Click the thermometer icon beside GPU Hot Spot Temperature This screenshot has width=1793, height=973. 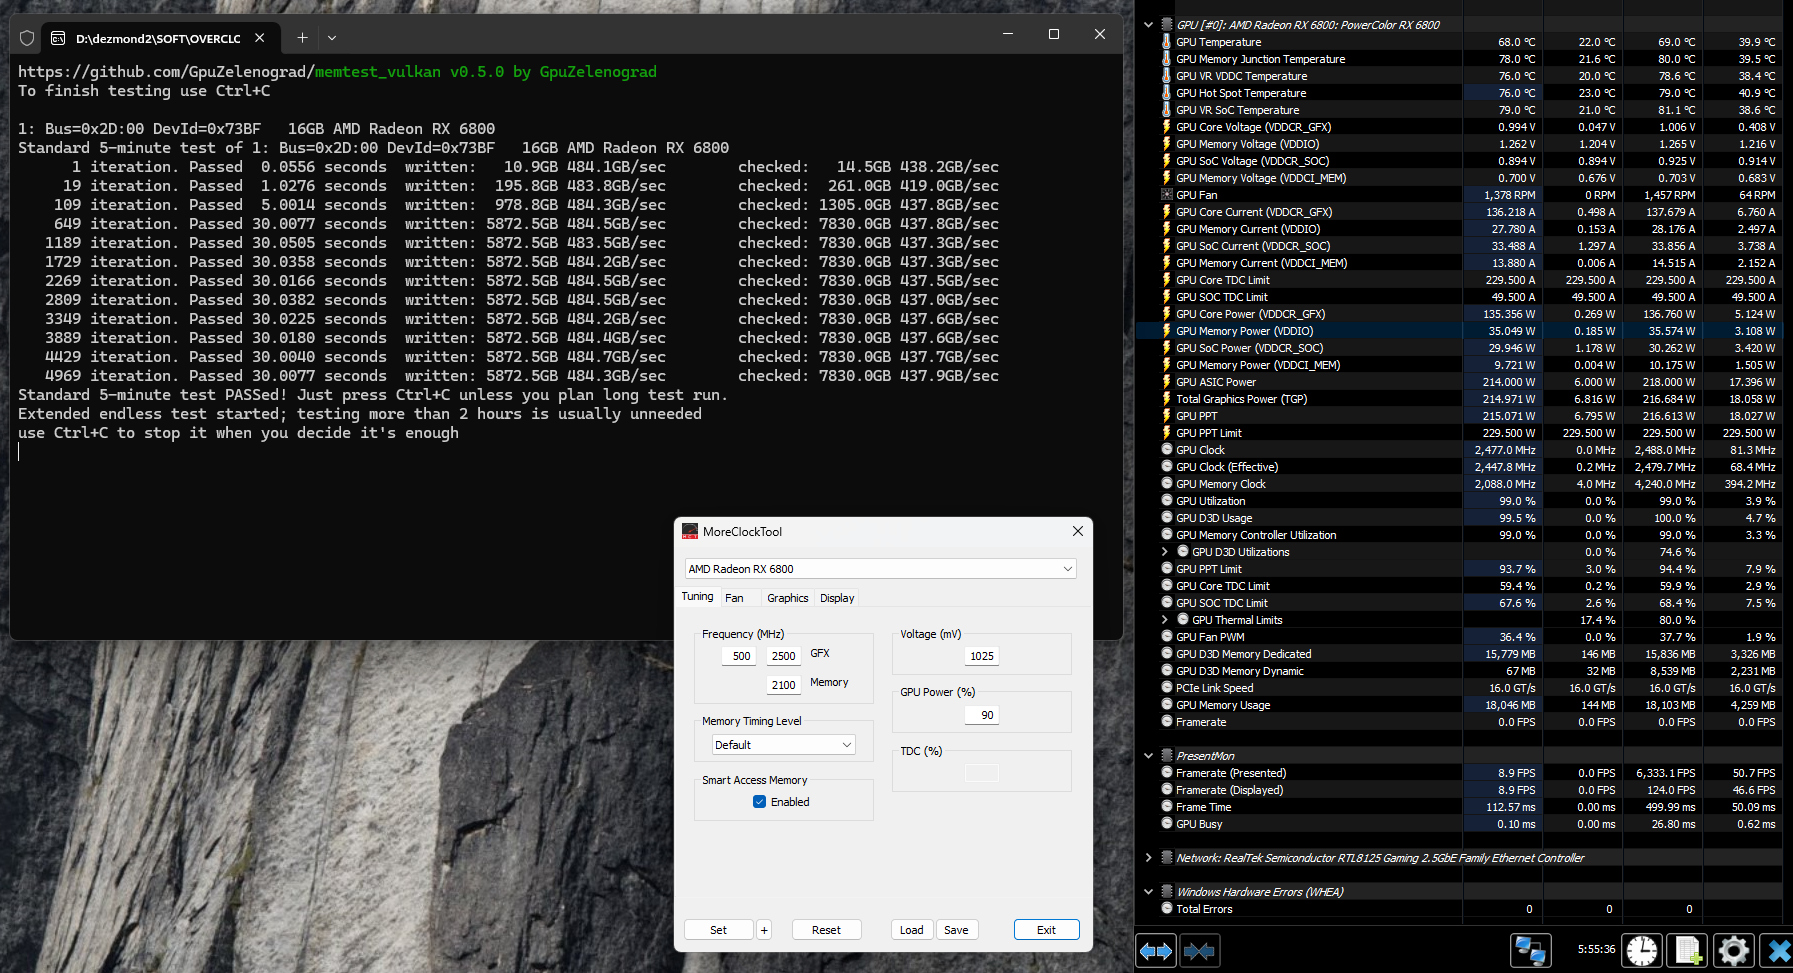(1166, 93)
